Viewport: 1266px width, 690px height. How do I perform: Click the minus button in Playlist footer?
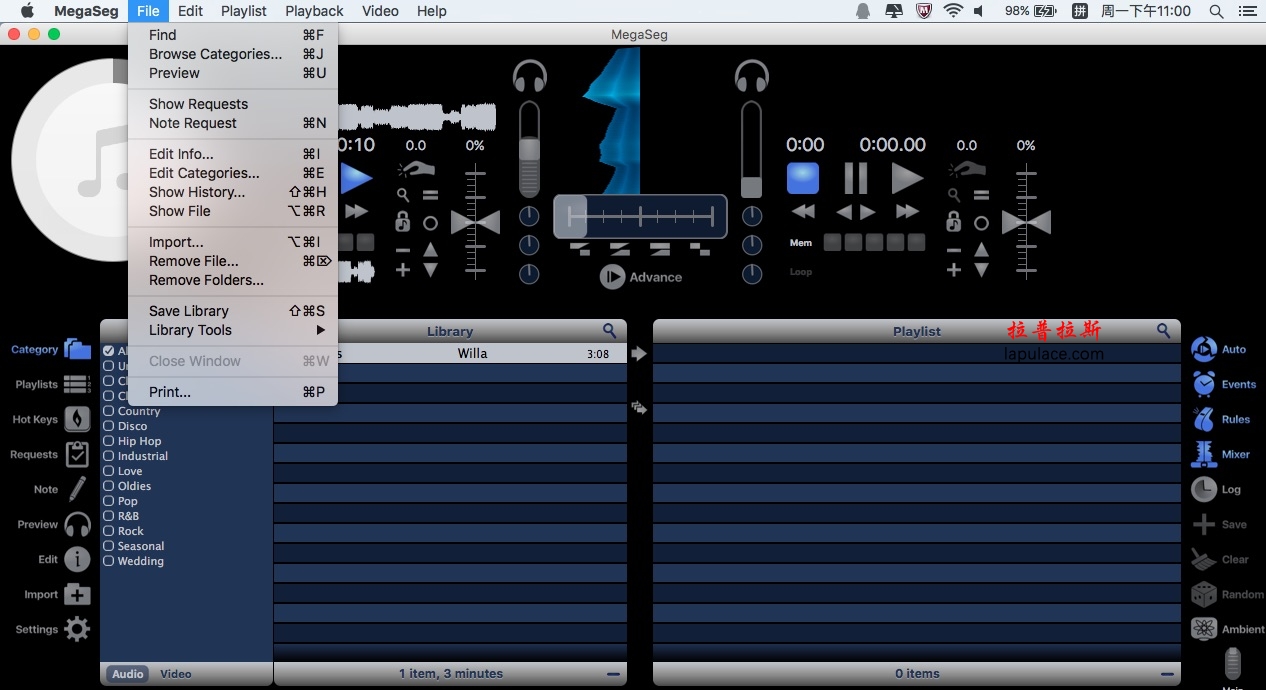pyautogui.click(x=1166, y=674)
